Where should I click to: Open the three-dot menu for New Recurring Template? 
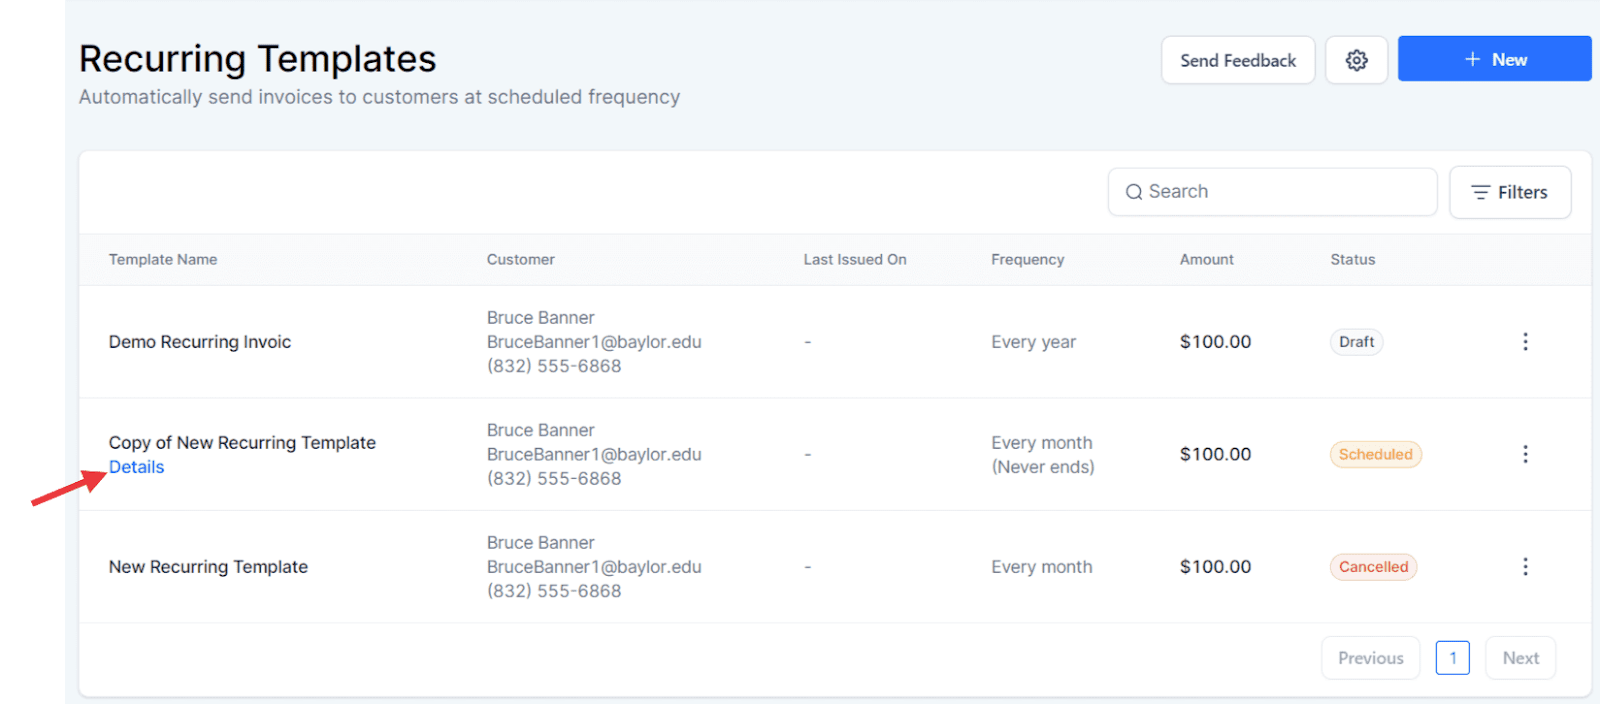click(x=1525, y=566)
